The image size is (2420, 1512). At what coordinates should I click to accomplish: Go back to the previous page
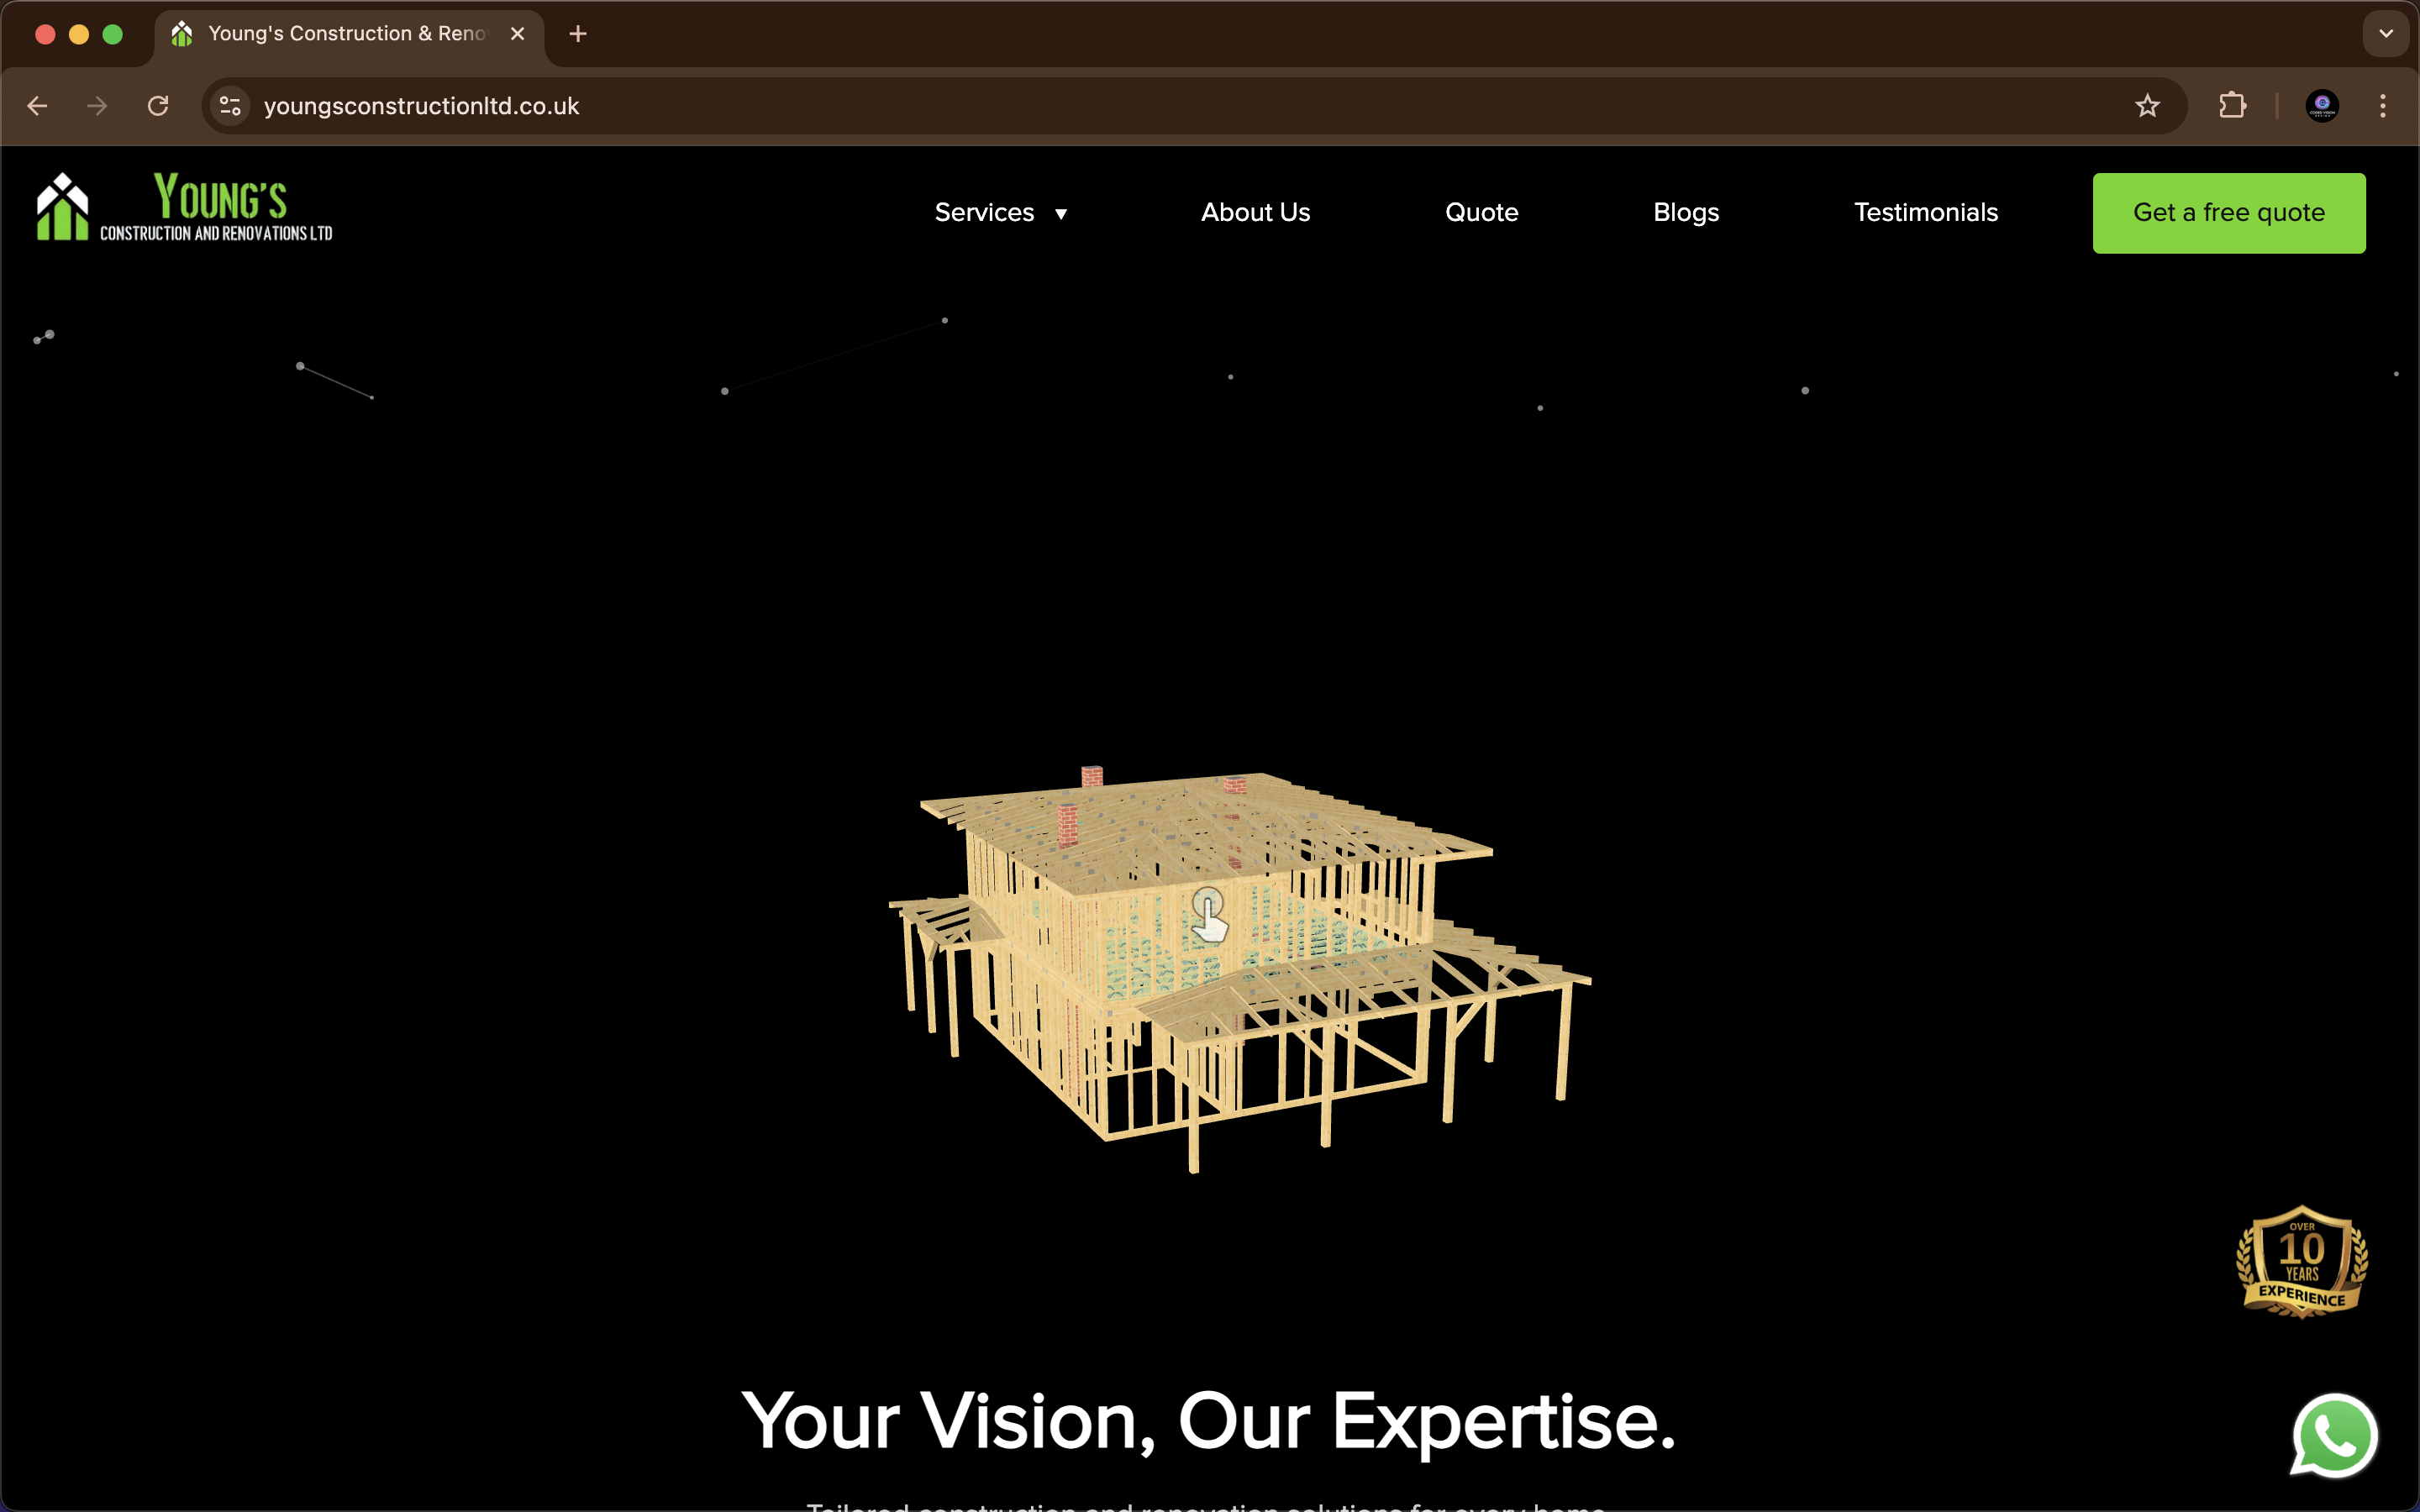click(x=38, y=106)
